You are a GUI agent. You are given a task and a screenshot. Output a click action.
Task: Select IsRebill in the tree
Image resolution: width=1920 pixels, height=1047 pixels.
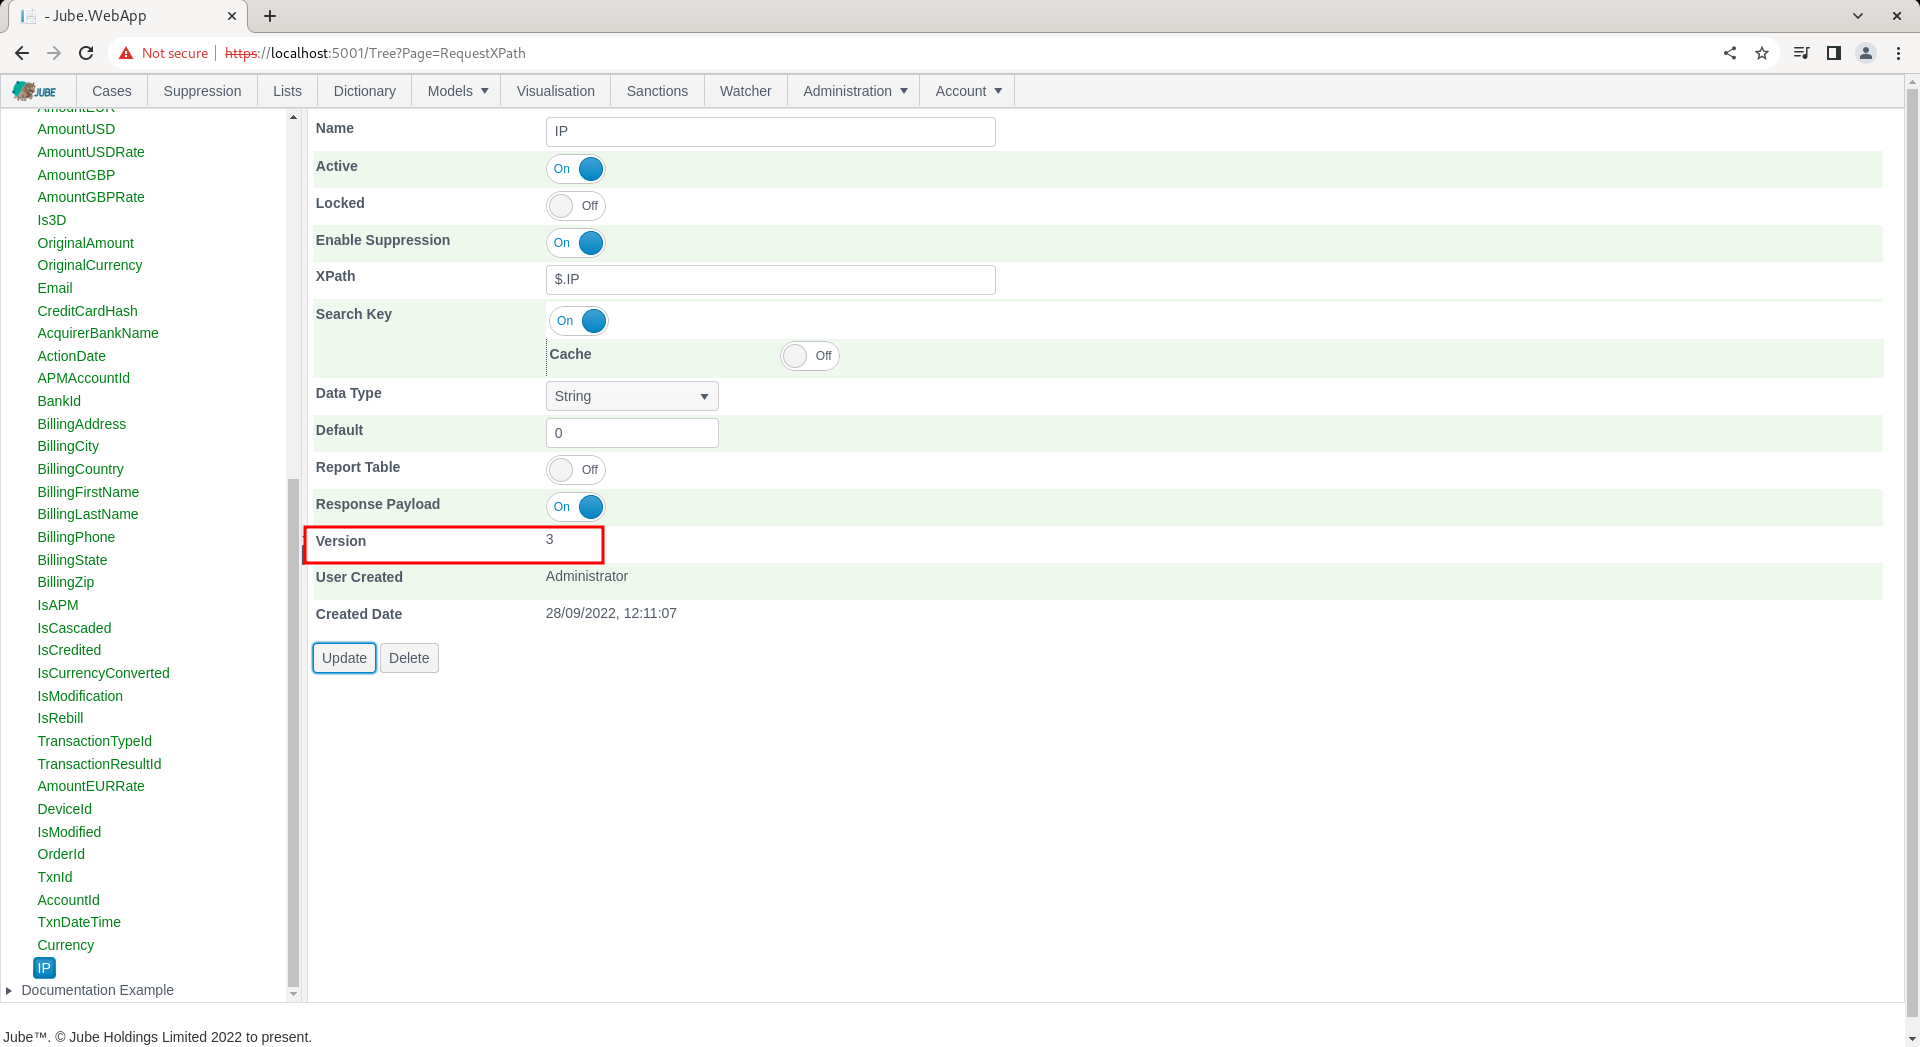[60, 718]
